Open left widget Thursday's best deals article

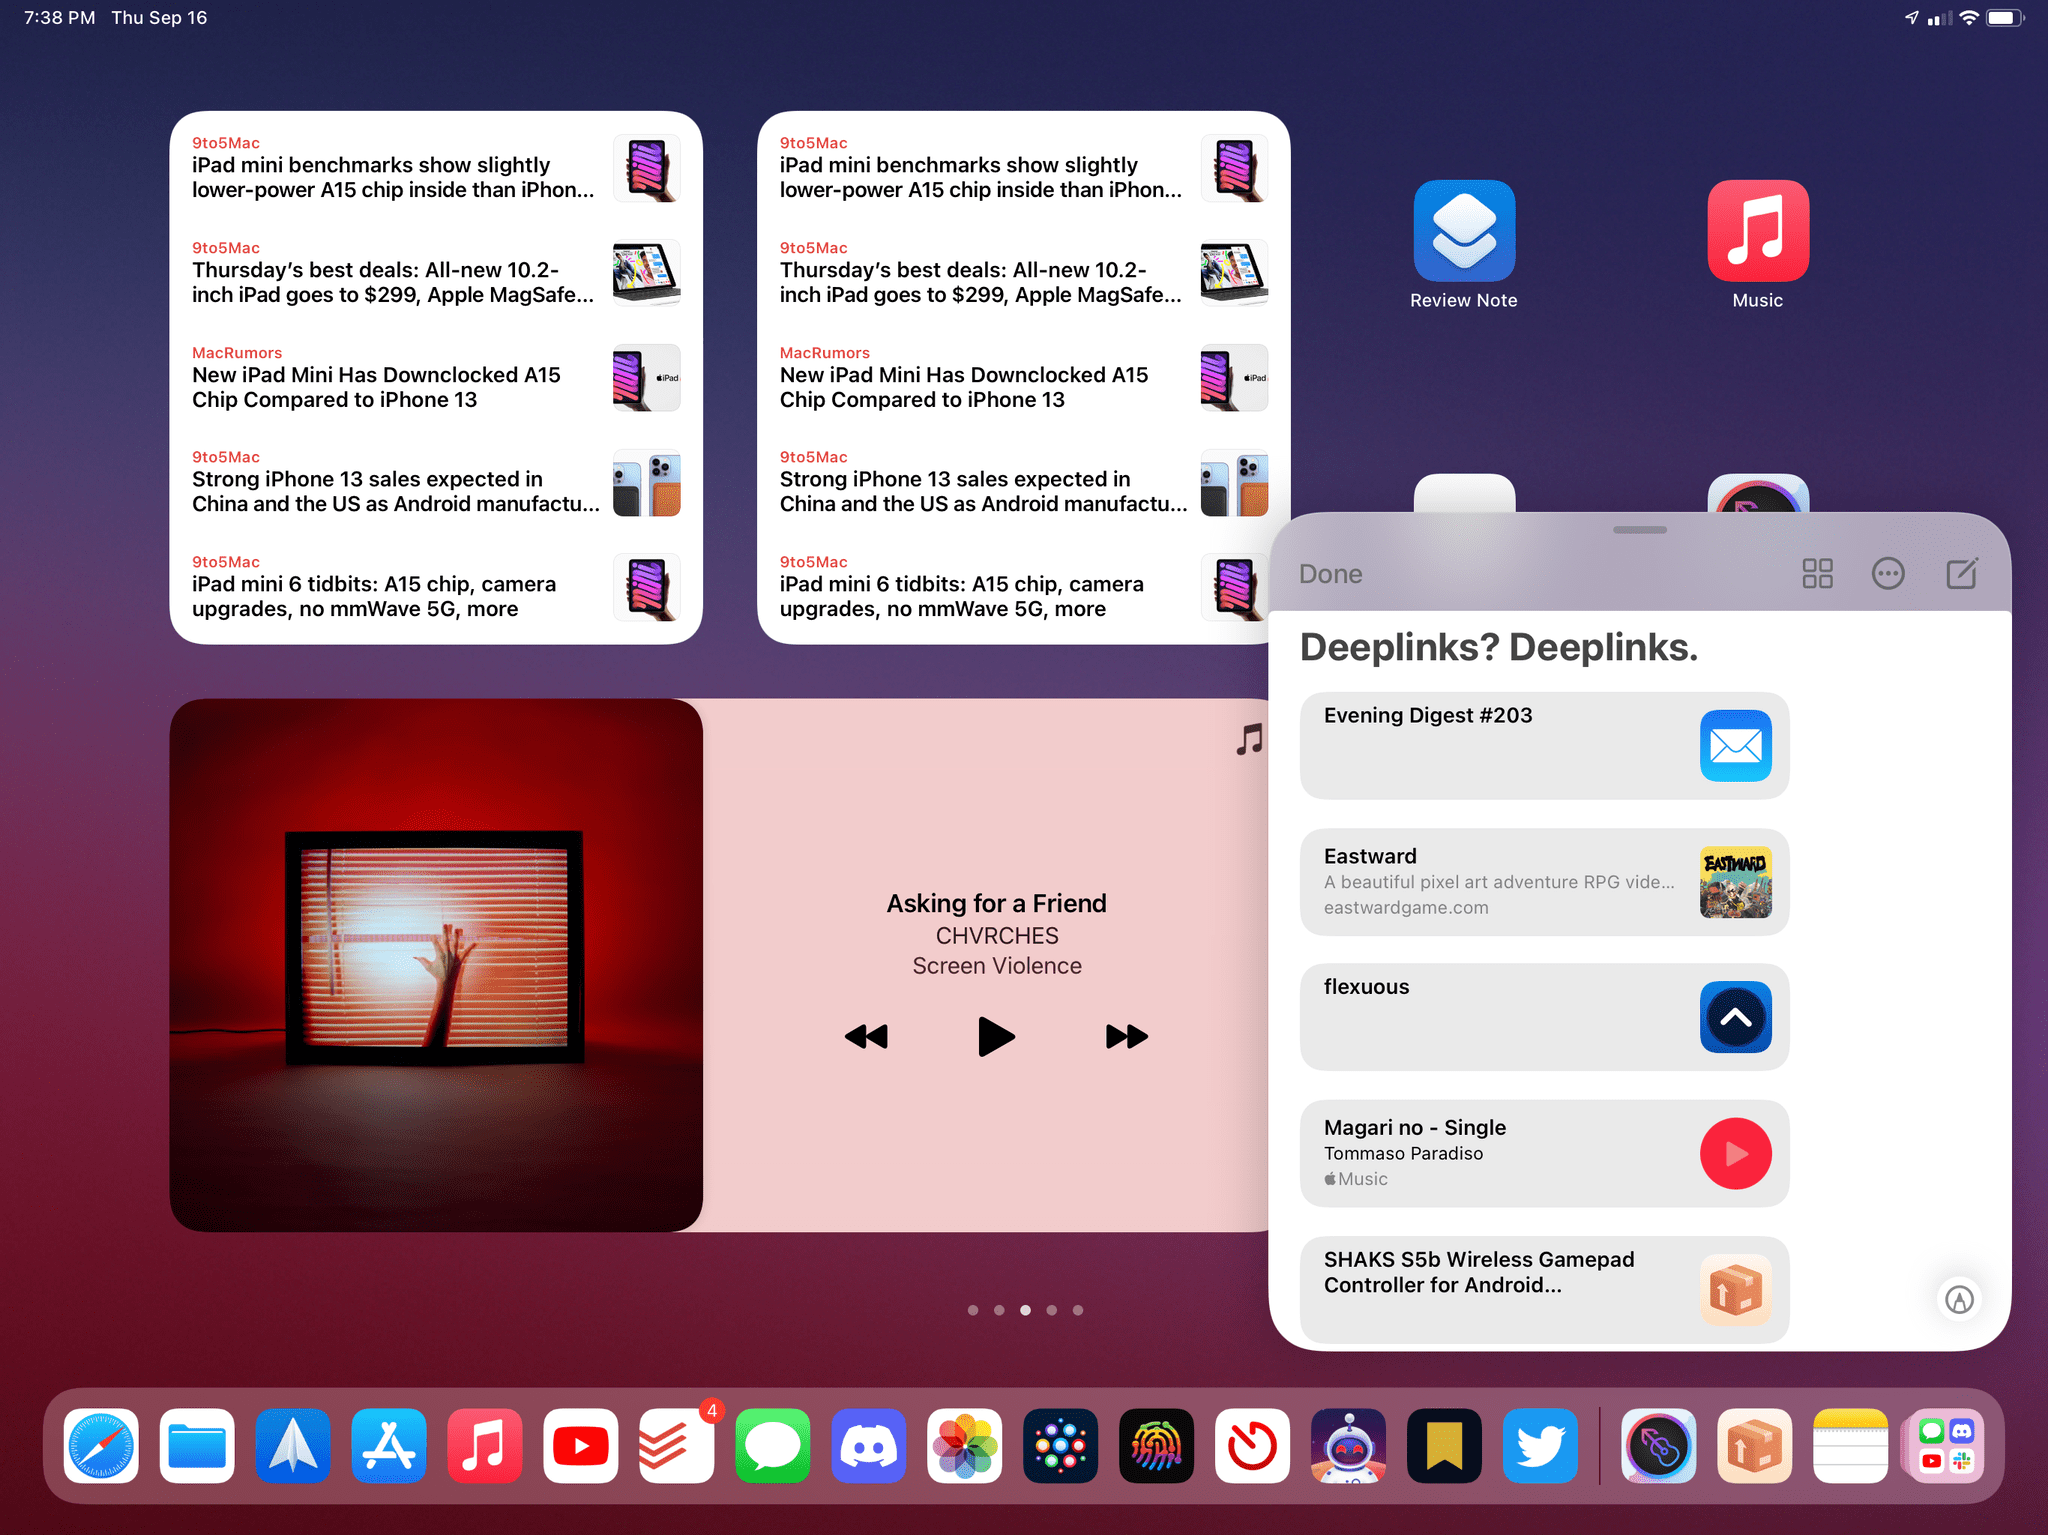tap(436, 273)
